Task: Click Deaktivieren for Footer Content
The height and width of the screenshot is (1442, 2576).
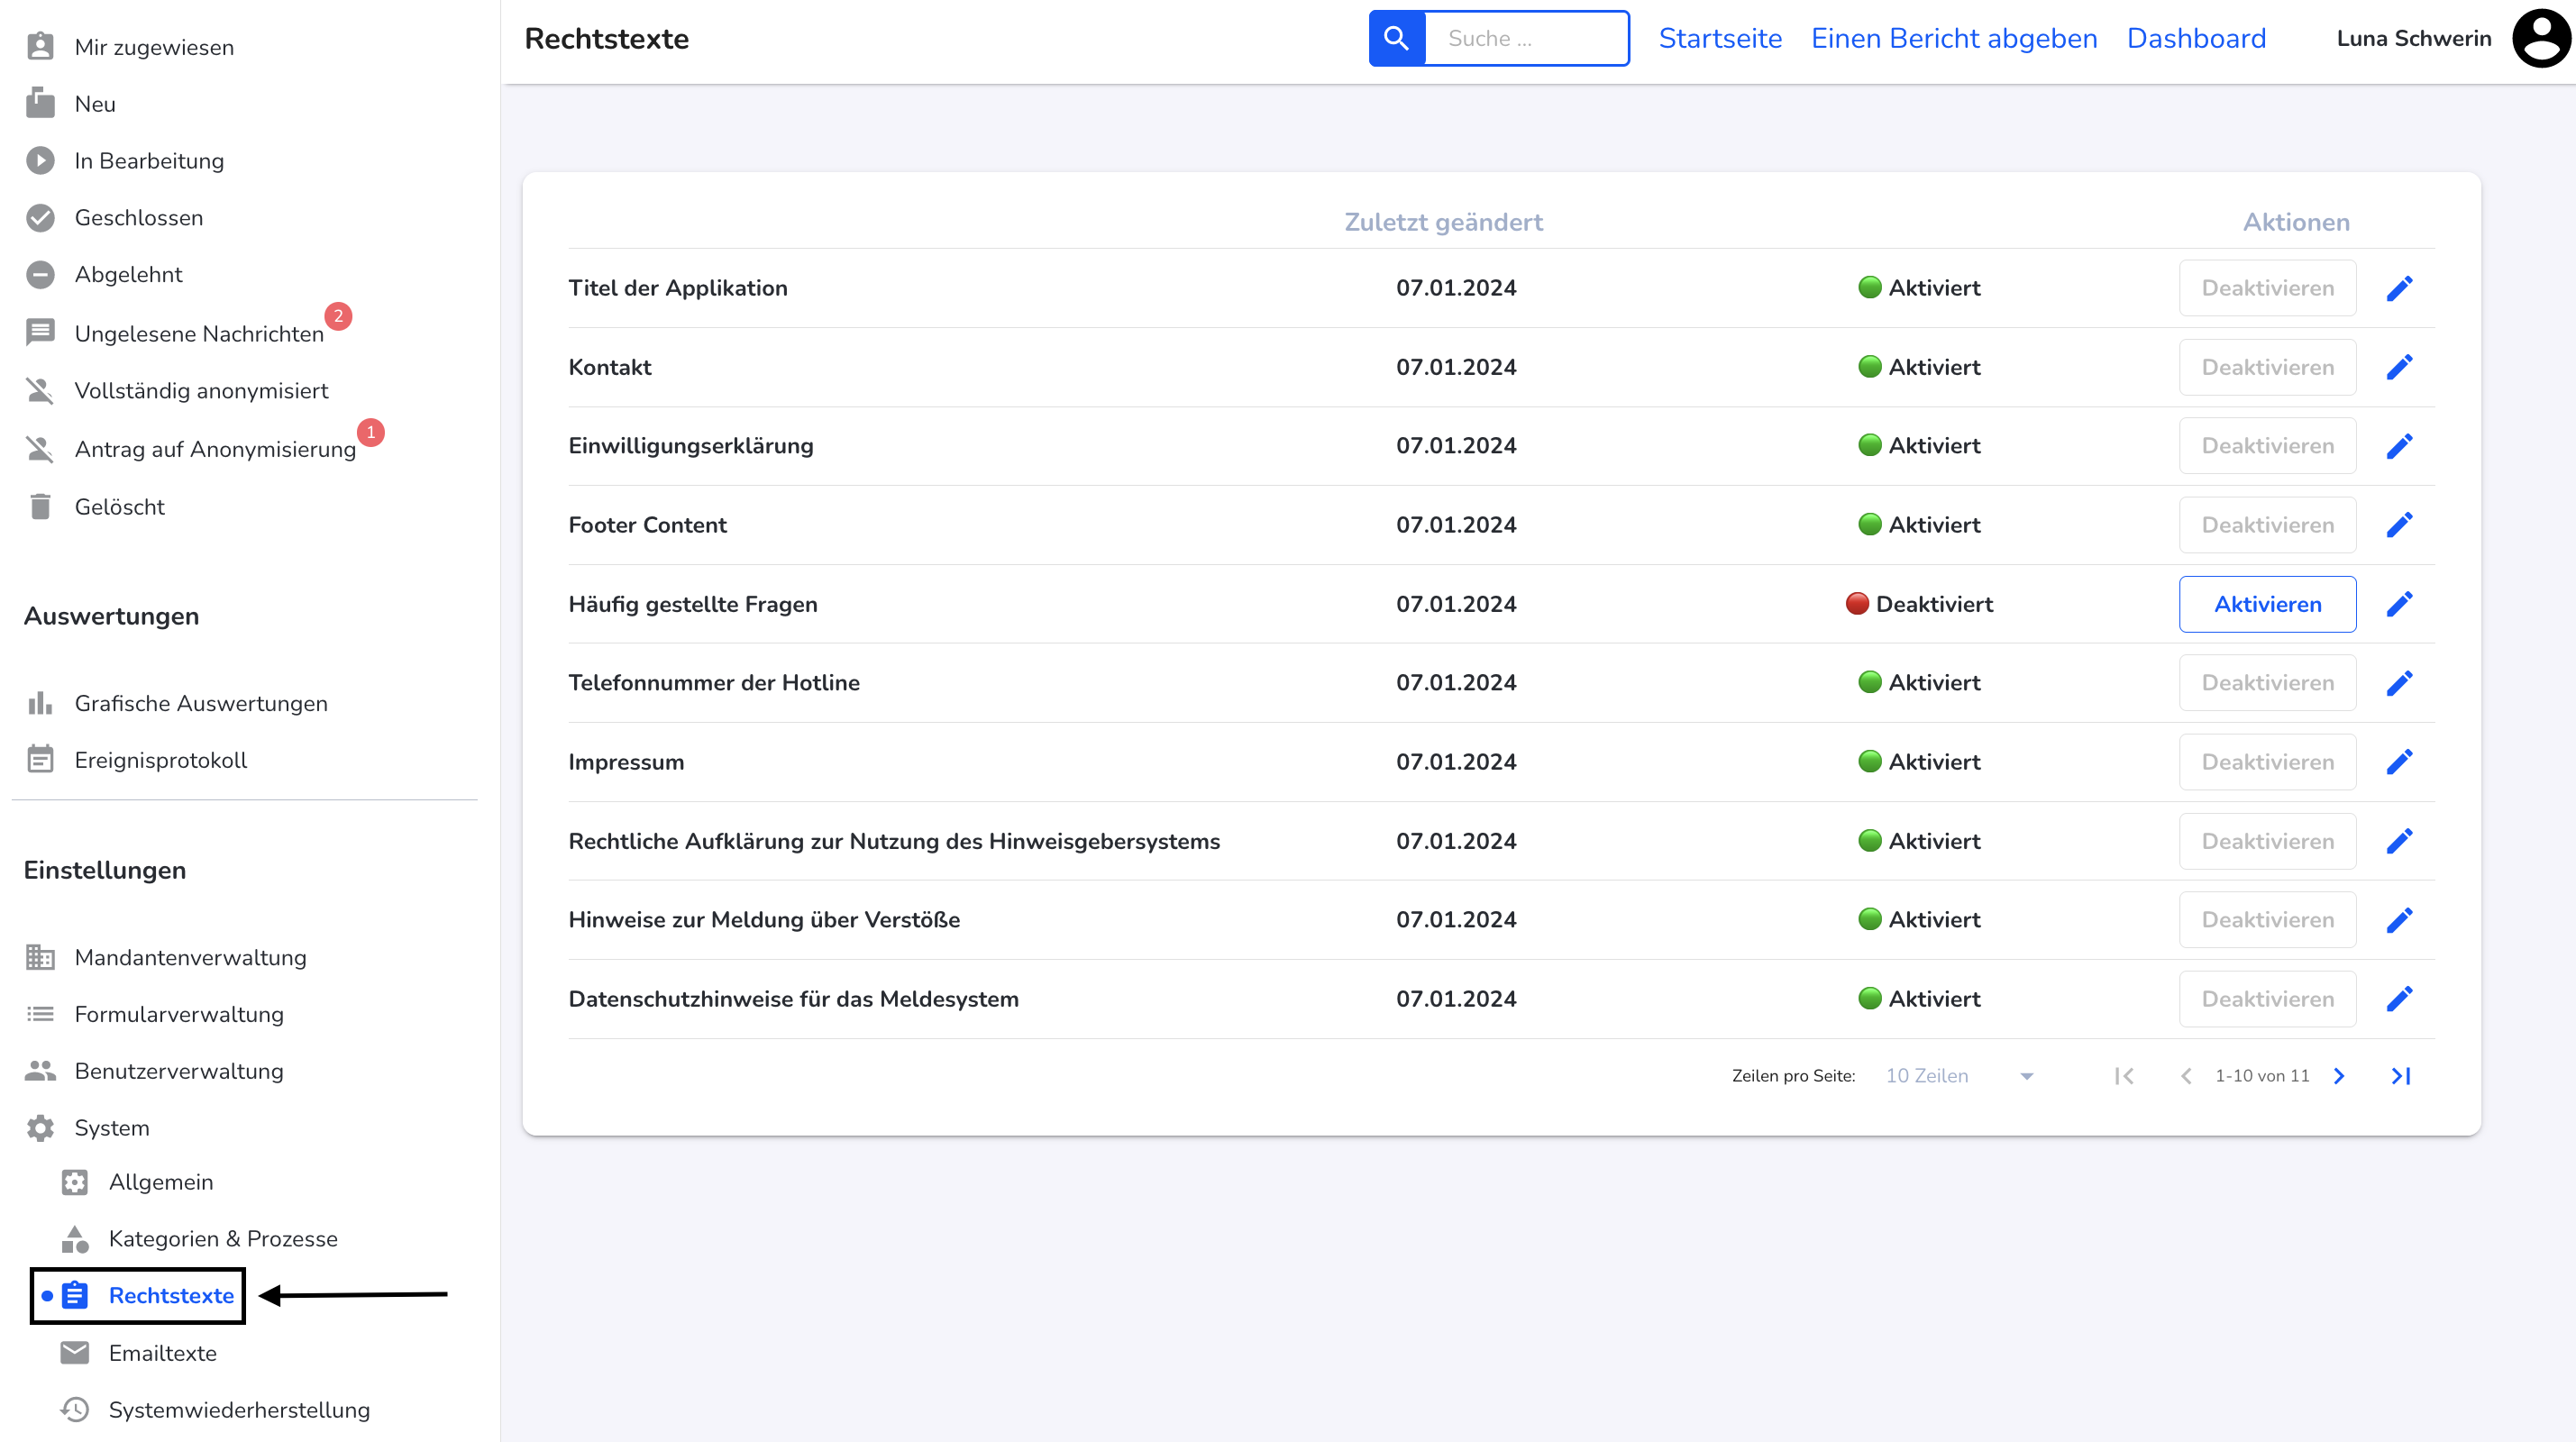Action: pos(2267,525)
